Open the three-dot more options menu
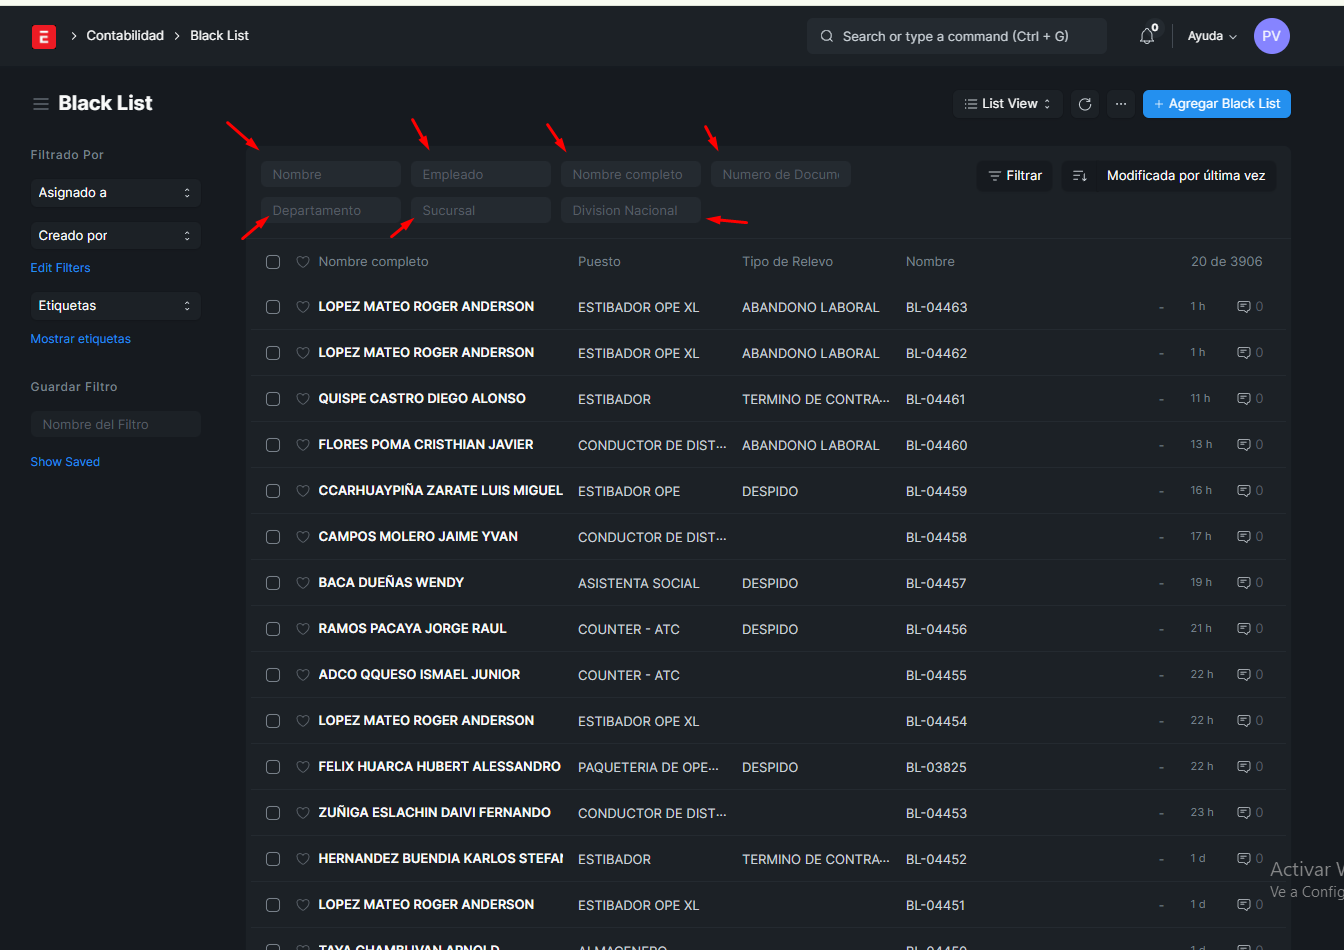Viewport: 1344px width, 950px height. (x=1121, y=104)
